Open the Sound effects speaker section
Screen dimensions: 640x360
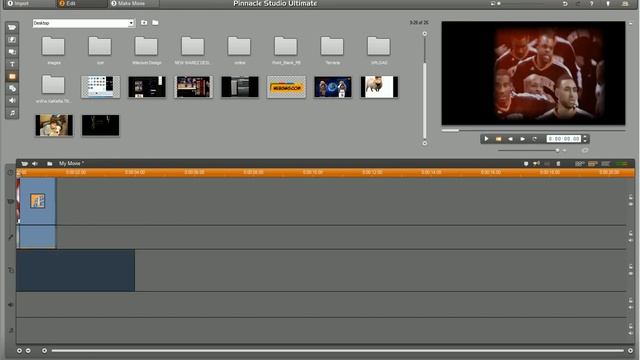[12, 100]
